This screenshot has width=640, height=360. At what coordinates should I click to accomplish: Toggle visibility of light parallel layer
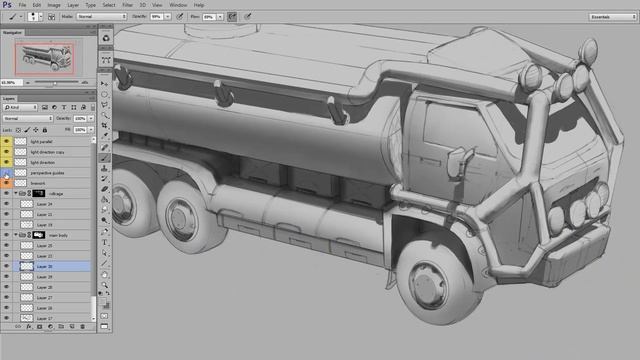[x=6, y=141]
